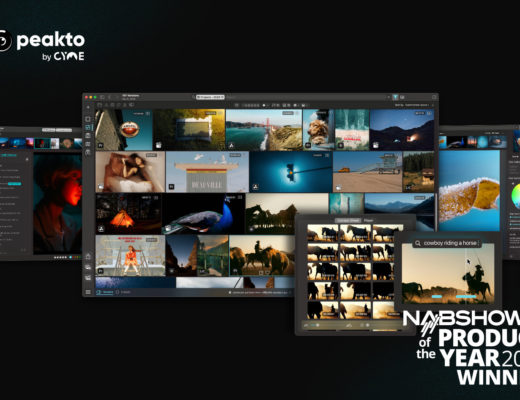The image size is (520, 400).
Task: Toggle the right panel icon in main window title bar
Action: coord(434,97)
